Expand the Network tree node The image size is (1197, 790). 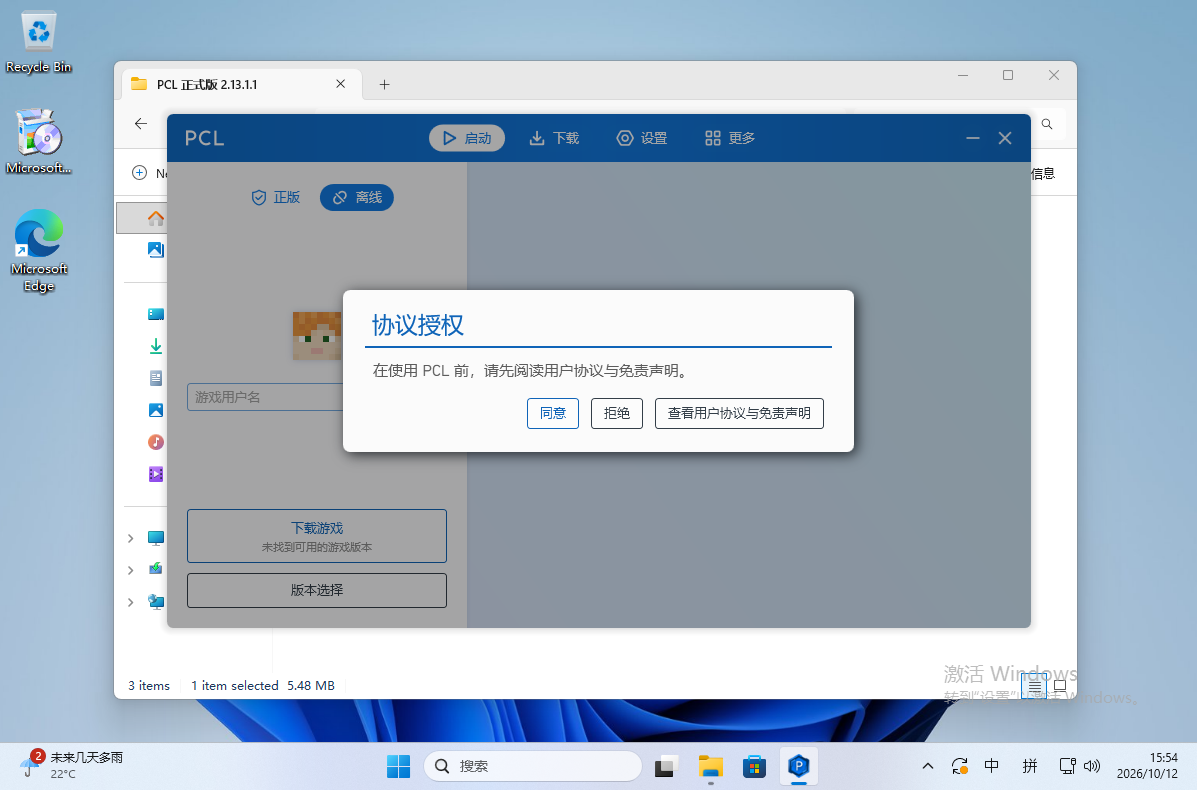click(131, 602)
